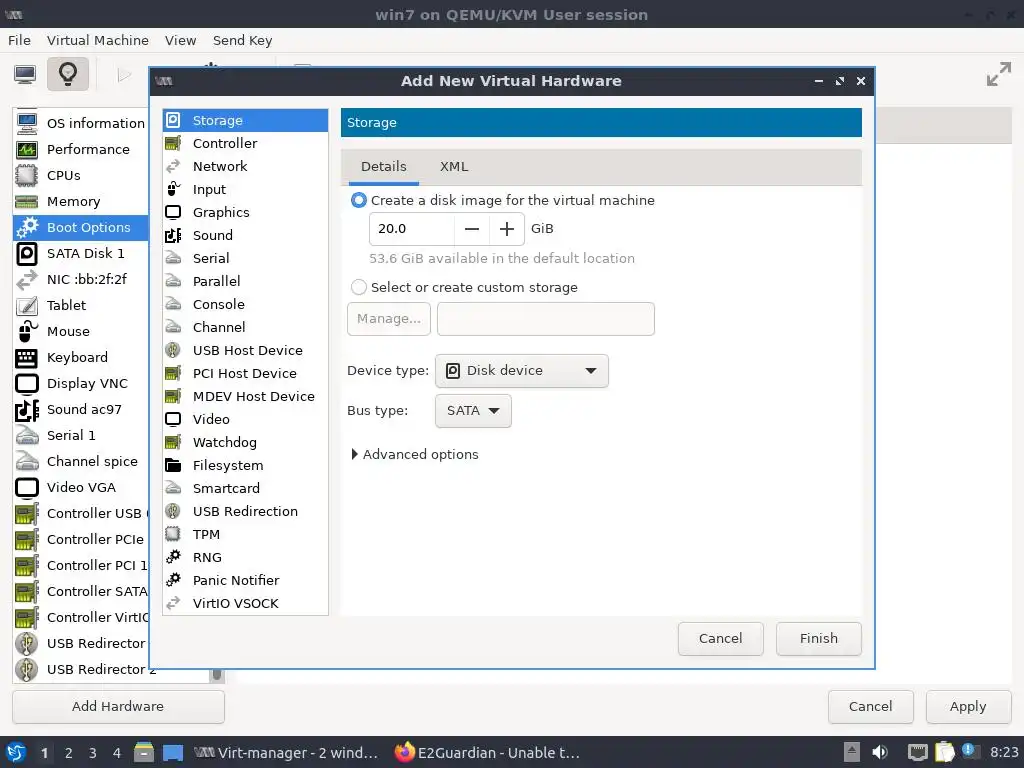The image size is (1024, 768).
Task: Select the Graphics hardware icon
Action: [x=173, y=212]
